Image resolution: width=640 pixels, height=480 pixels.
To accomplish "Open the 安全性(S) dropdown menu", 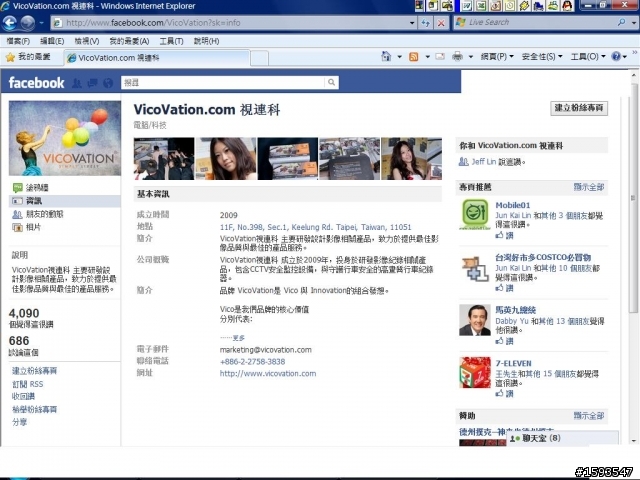I will [x=542, y=57].
